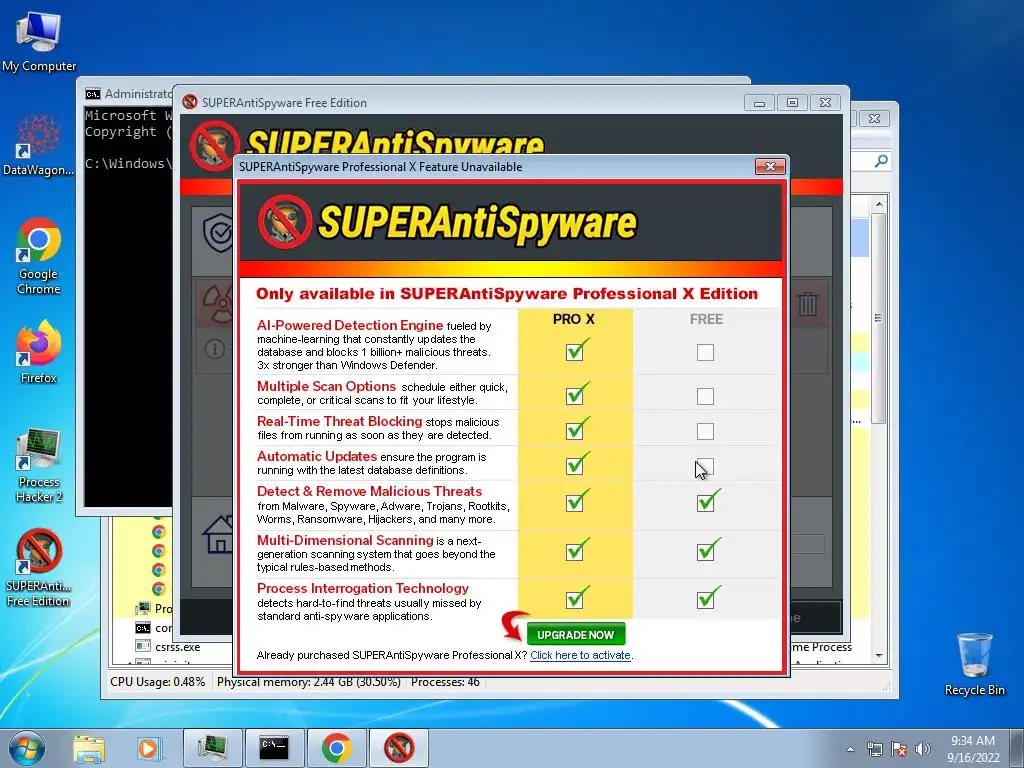Toggle FREE checkbox for Detect & Remove Malicious Threats
Viewport: 1024px width, 768px height.
coord(705,502)
